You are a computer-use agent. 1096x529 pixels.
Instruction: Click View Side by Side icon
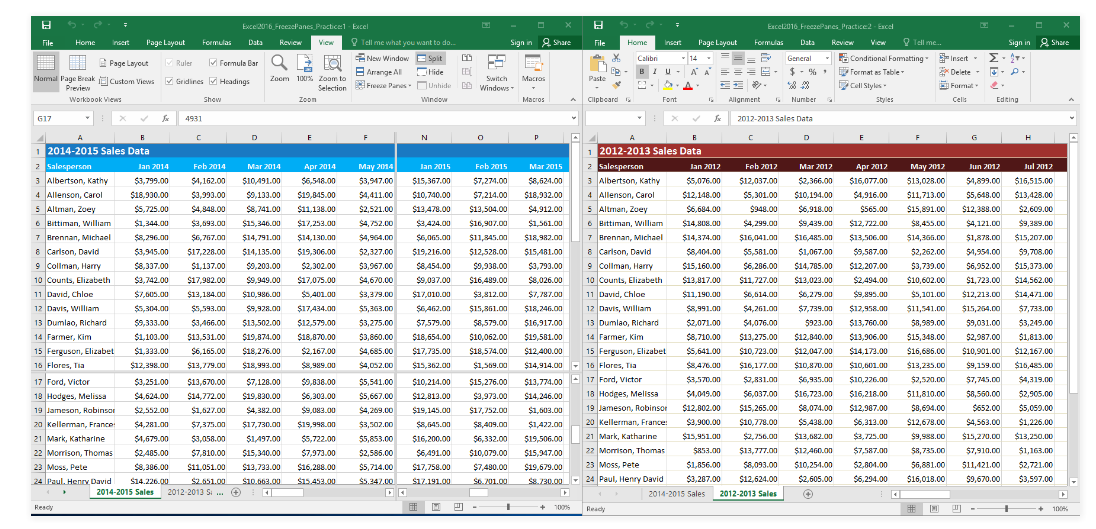[x=467, y=59]
